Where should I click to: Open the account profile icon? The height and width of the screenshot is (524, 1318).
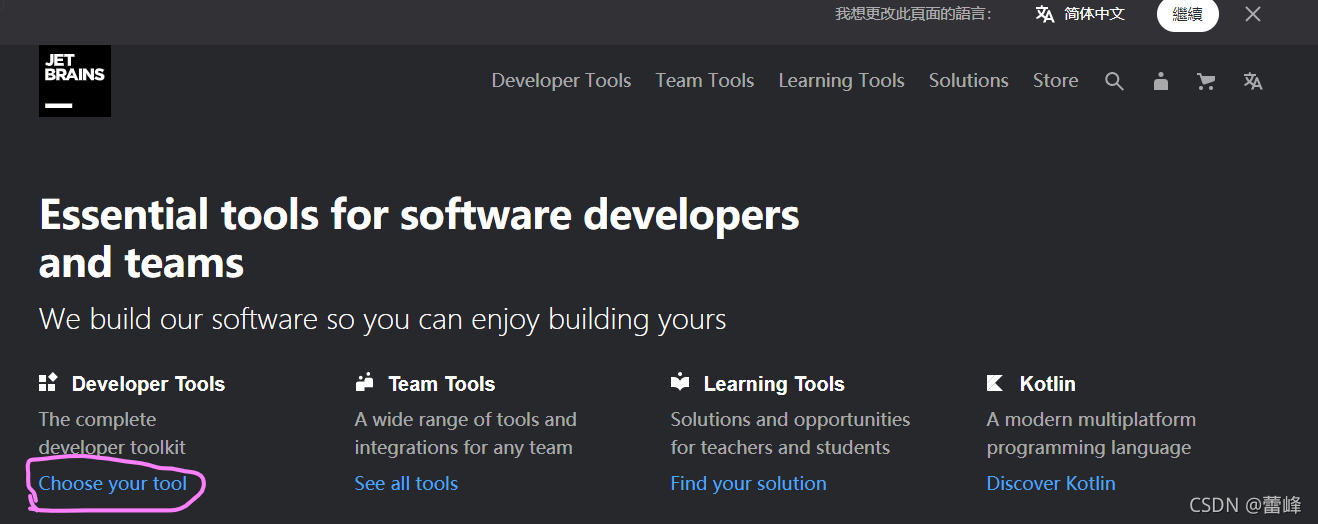pos(1160,81)
